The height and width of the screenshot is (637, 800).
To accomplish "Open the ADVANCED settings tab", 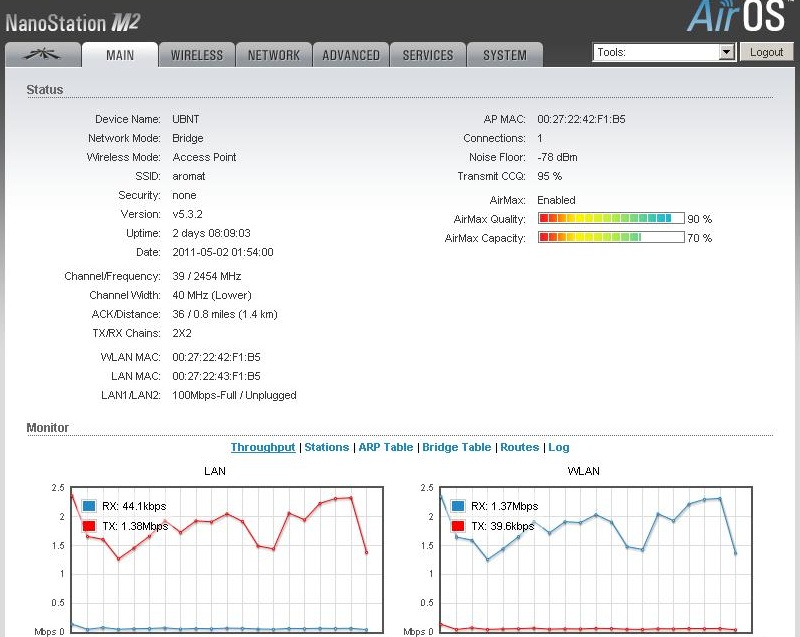I will click(351, 55).
